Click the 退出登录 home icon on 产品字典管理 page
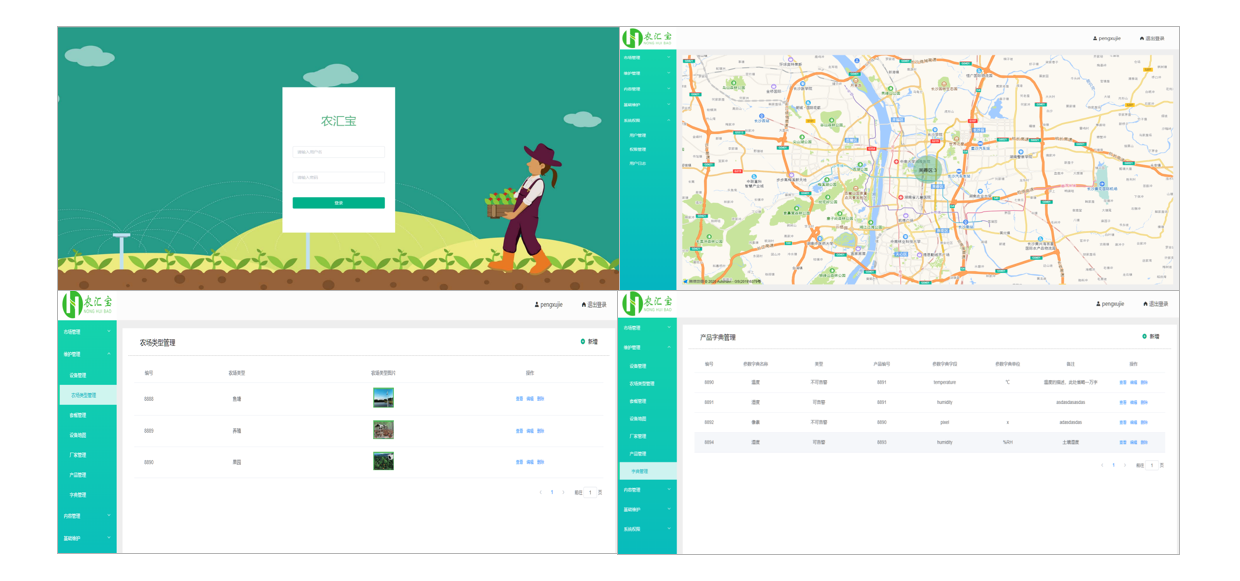 pos(1145,304)
